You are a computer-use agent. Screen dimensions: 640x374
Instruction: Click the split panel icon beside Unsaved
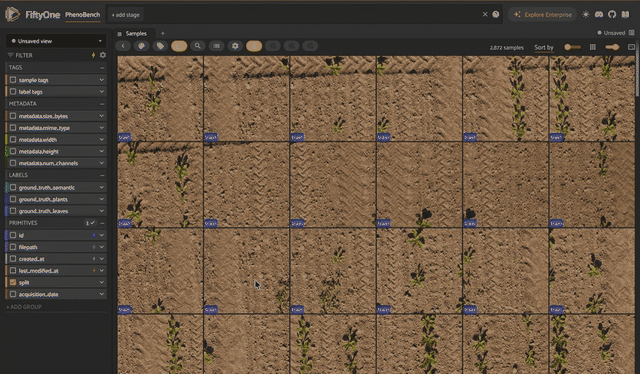click(x=631, y=33)
